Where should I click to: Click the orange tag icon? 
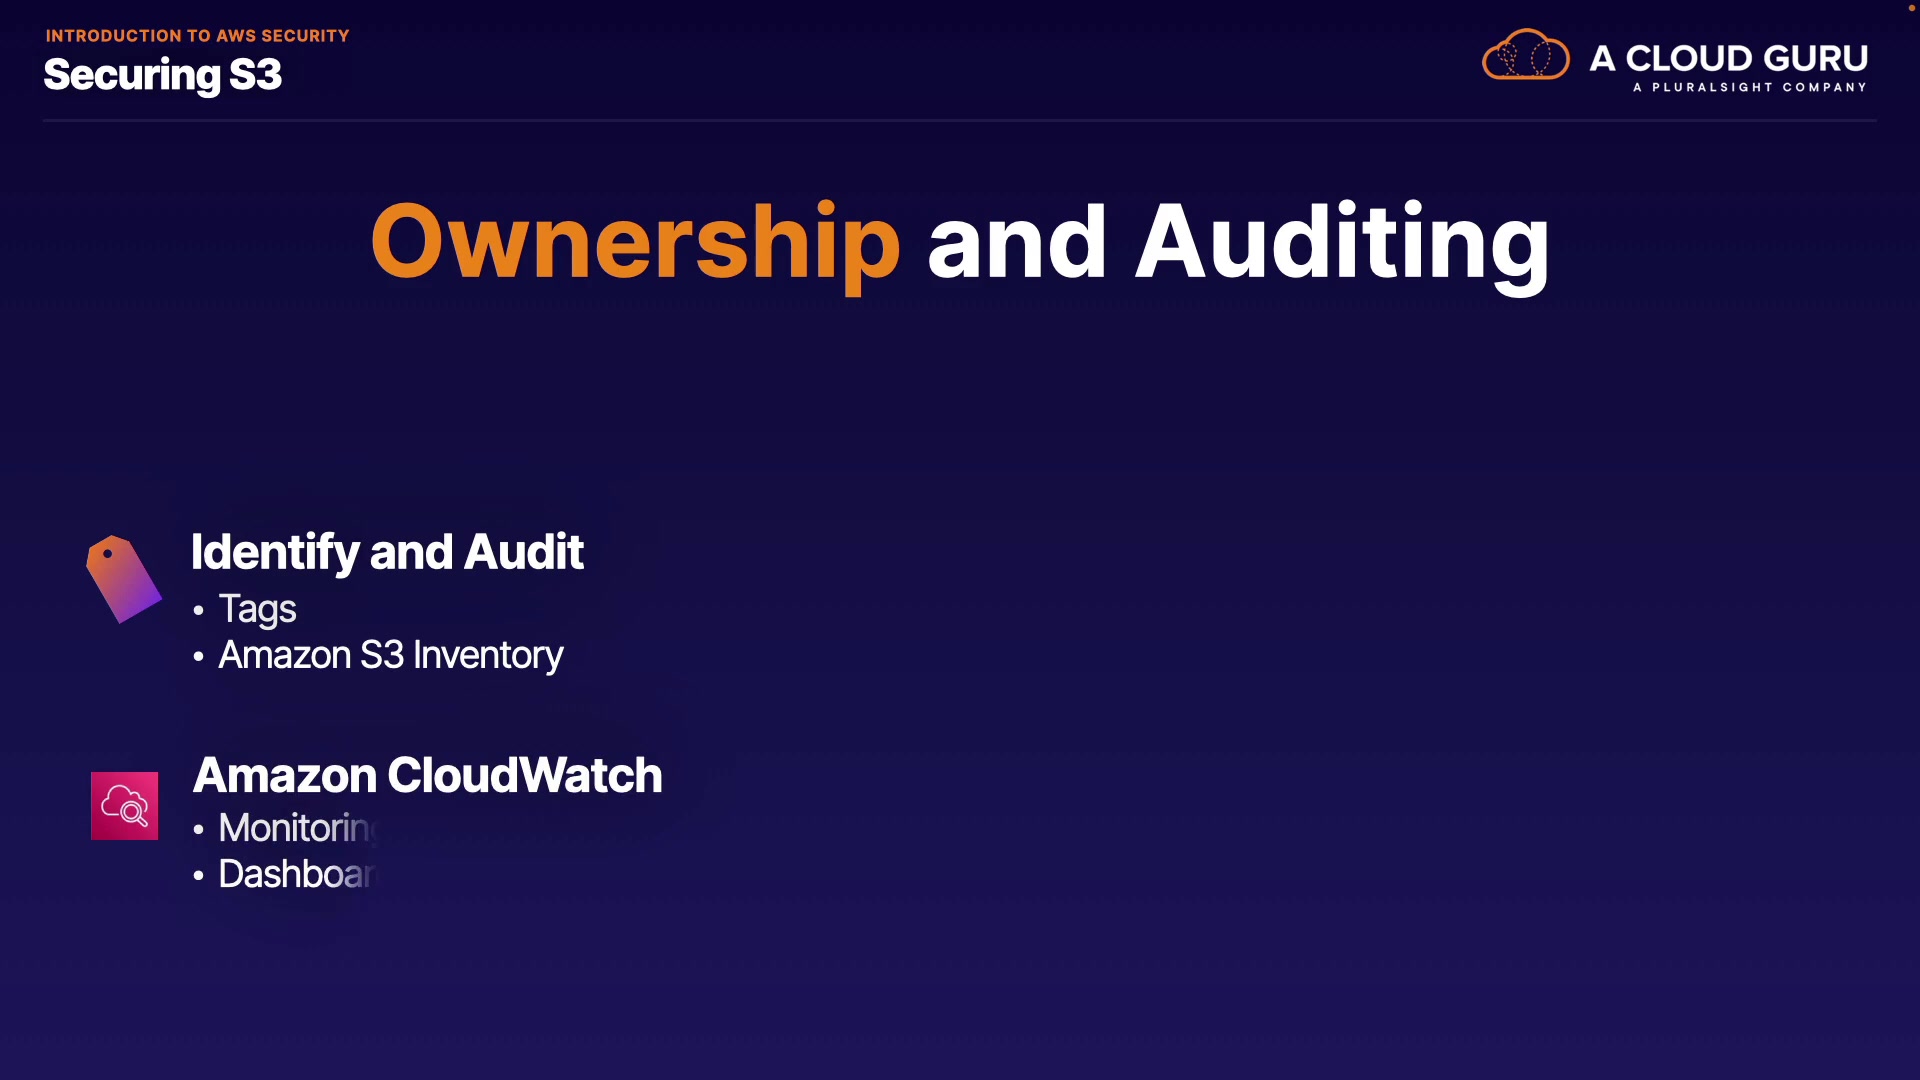(123, 579)
